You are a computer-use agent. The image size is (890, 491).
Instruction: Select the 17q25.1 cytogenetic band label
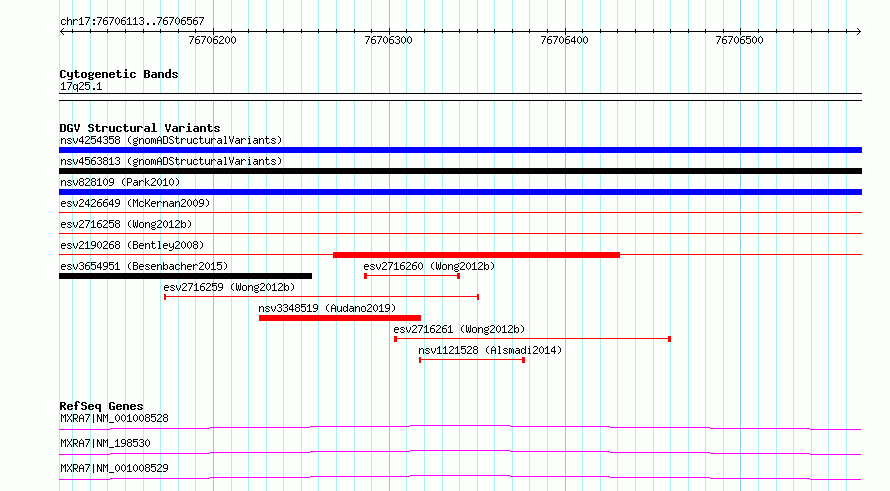coord(81,86)
